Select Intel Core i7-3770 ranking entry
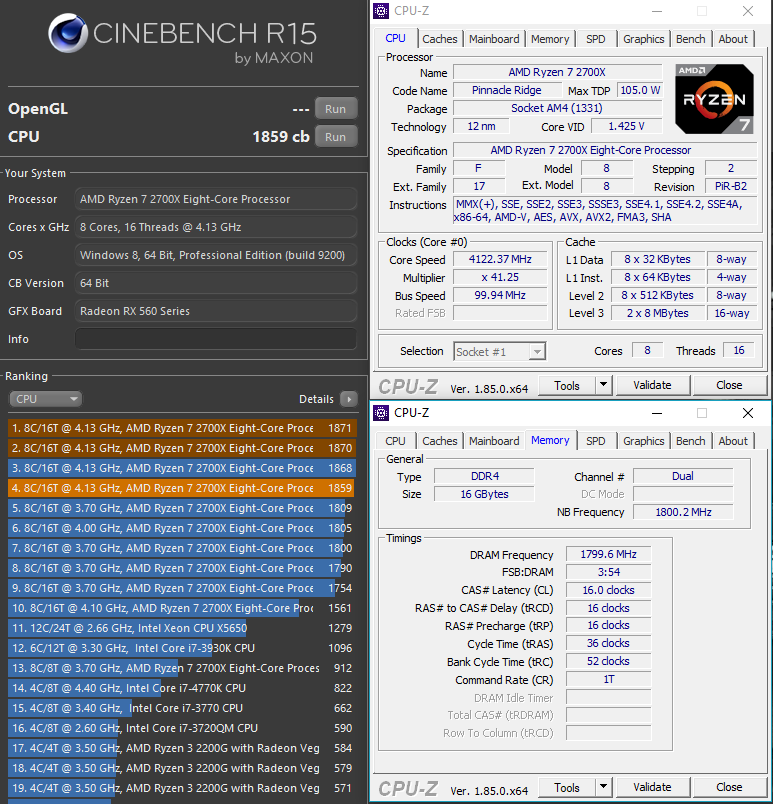This screenshot has width=773, height=804. 182,708
